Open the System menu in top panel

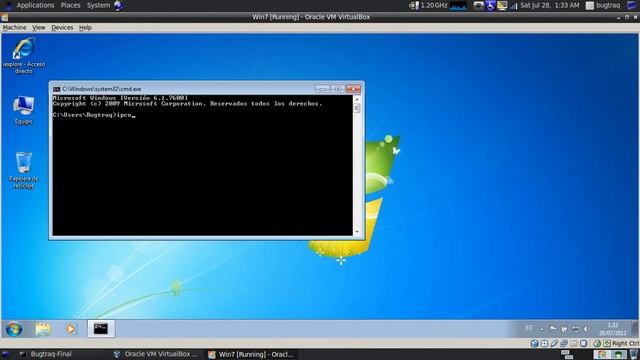click(98, 5)
